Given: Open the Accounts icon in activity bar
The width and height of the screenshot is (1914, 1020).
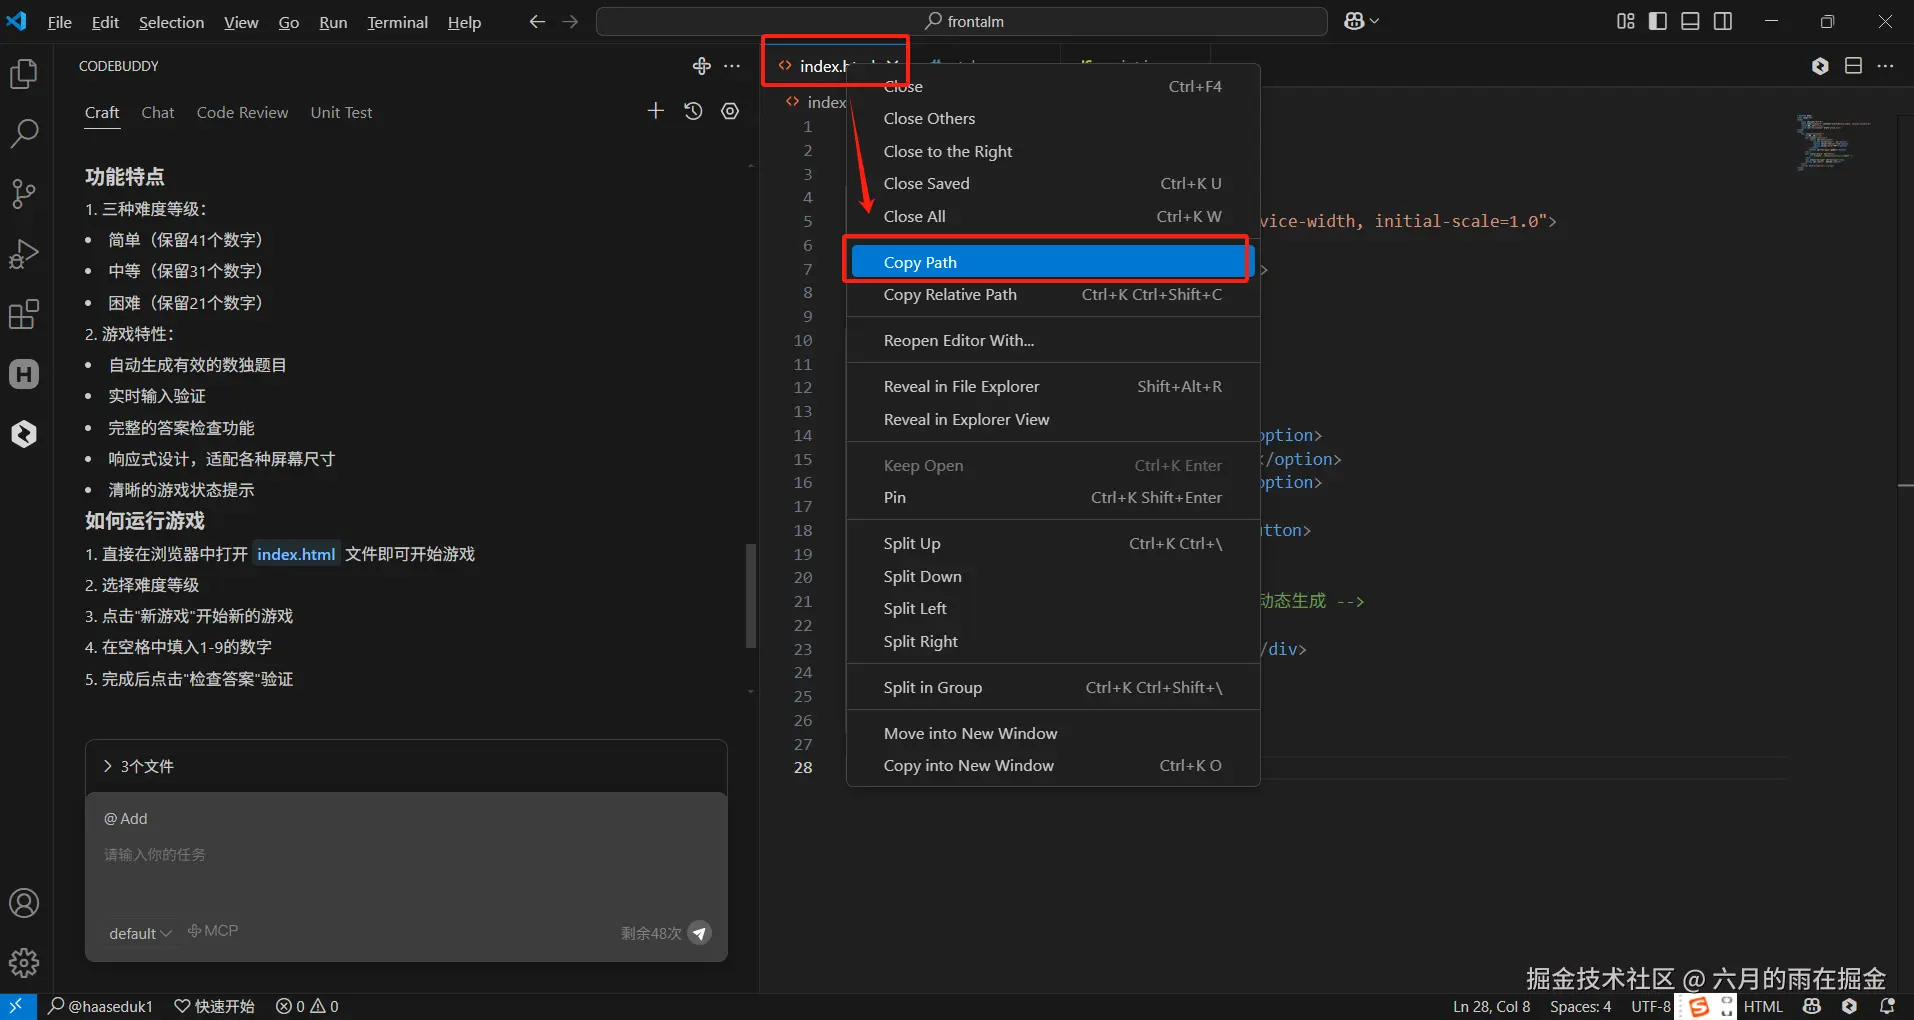Looking at the screenshot, I should (24, 903).
